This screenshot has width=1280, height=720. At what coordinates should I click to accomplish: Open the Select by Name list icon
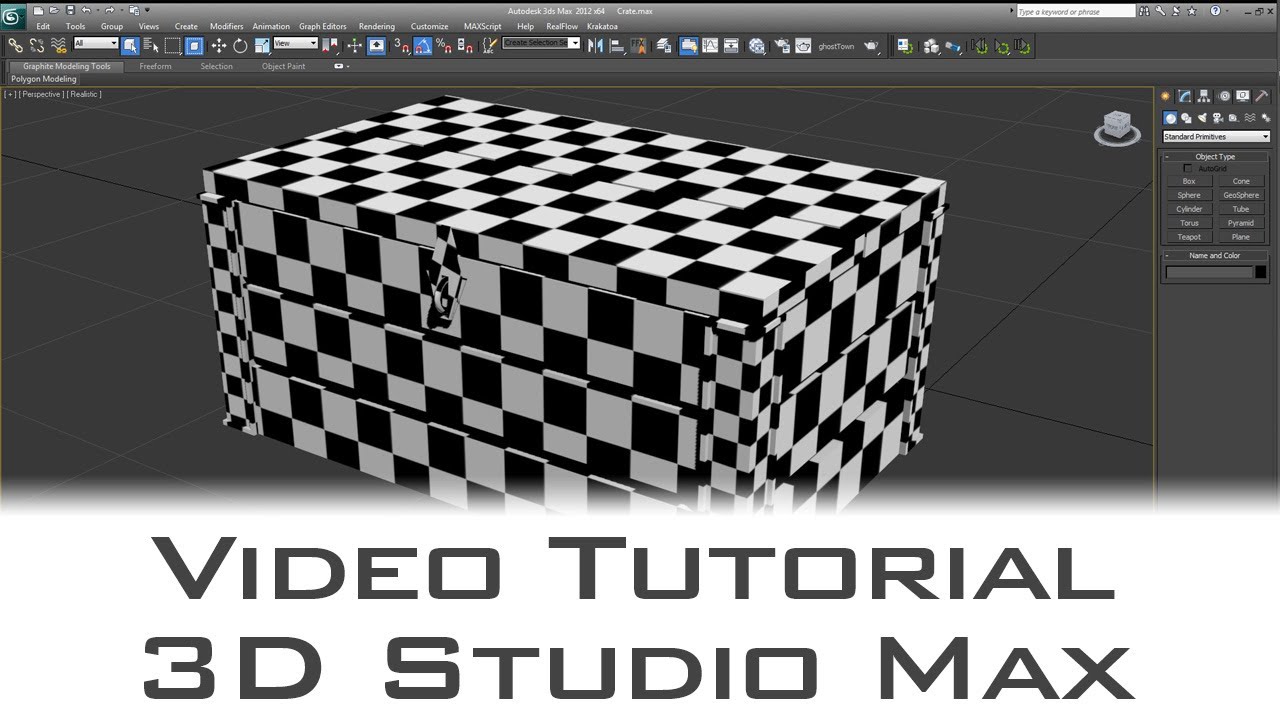[151, 45]
